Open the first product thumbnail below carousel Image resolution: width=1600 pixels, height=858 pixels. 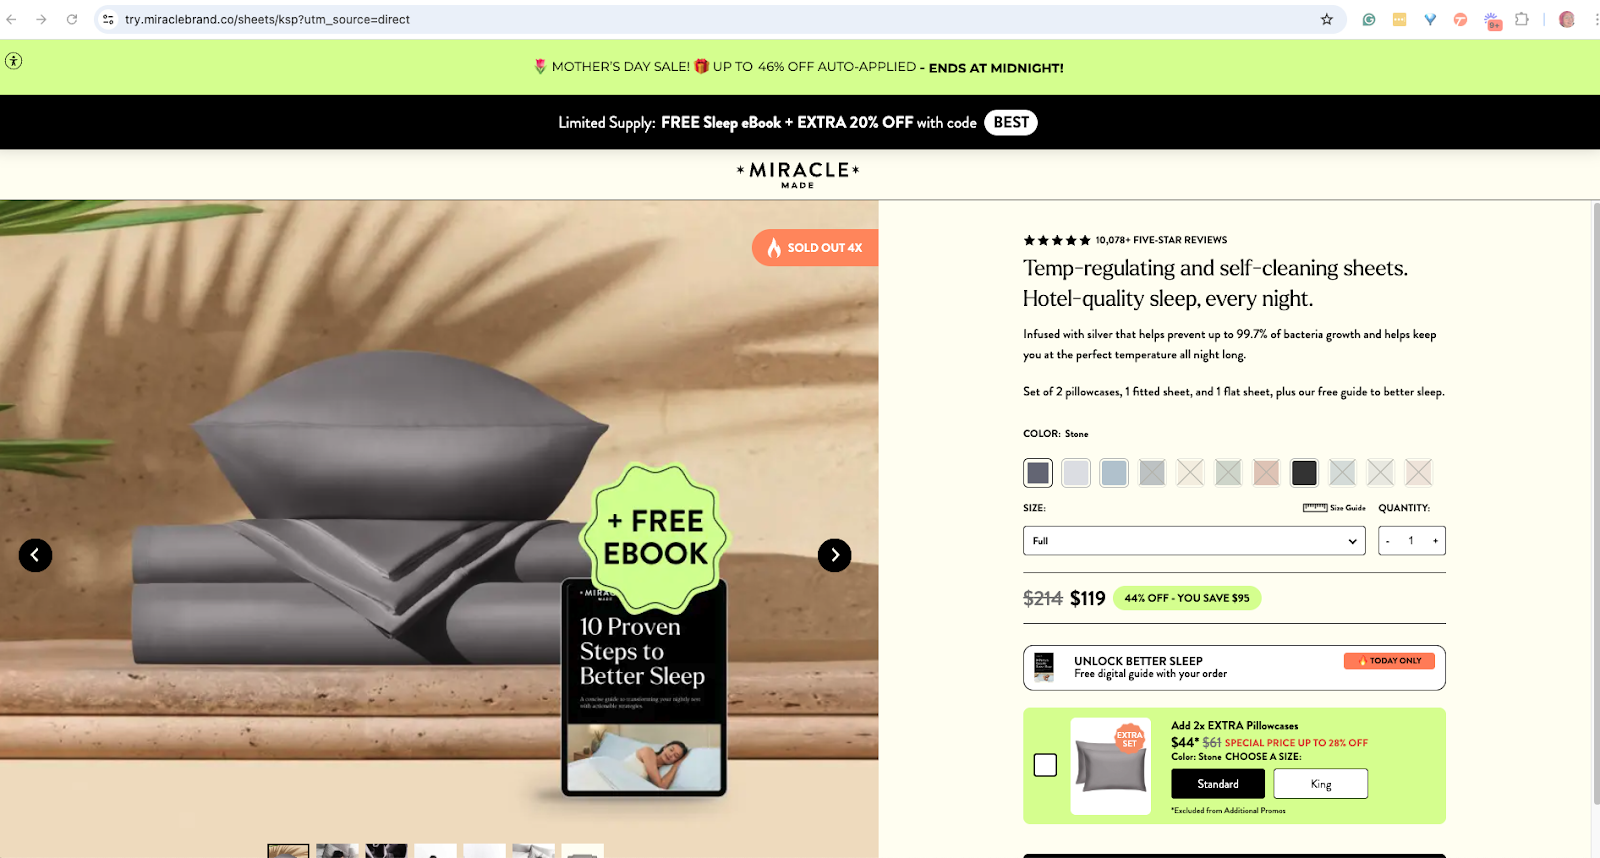[x=288, y=851]
